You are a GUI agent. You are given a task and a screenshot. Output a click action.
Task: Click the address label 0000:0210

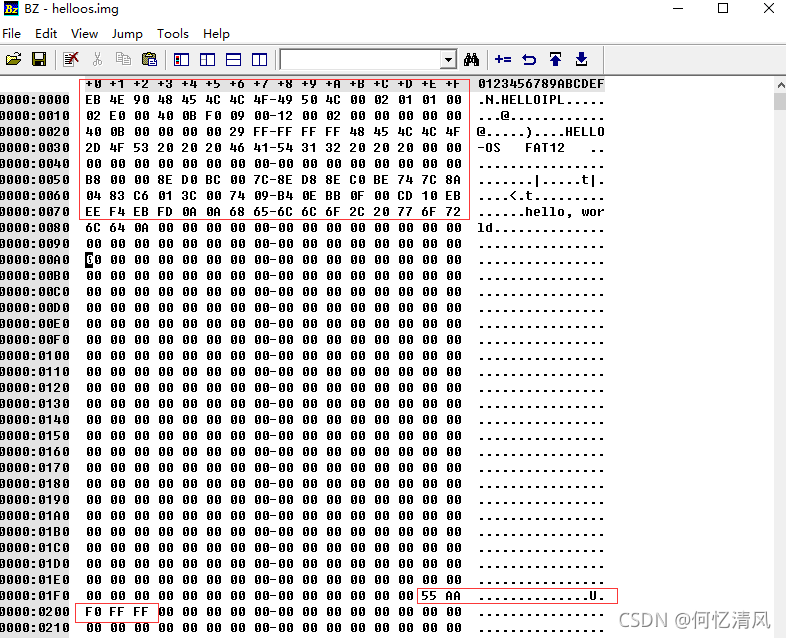pos(35,628)
